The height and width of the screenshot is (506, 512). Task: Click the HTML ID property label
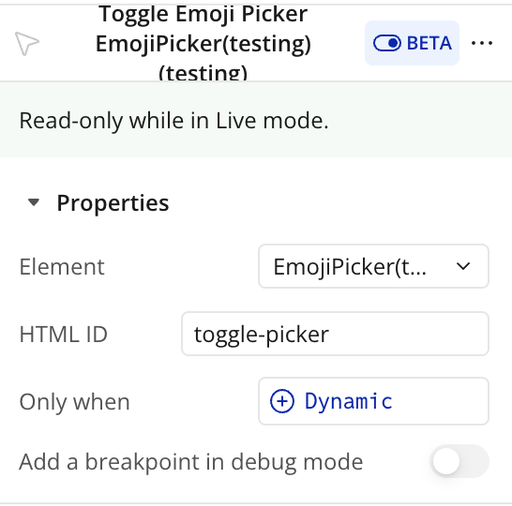pos(63,334)
